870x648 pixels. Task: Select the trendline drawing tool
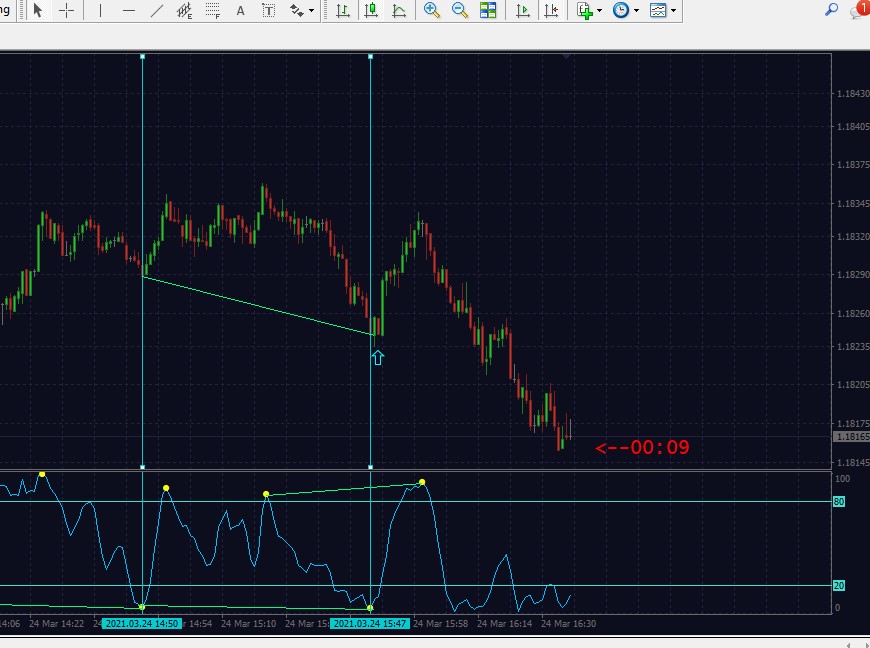coord(157,10)
